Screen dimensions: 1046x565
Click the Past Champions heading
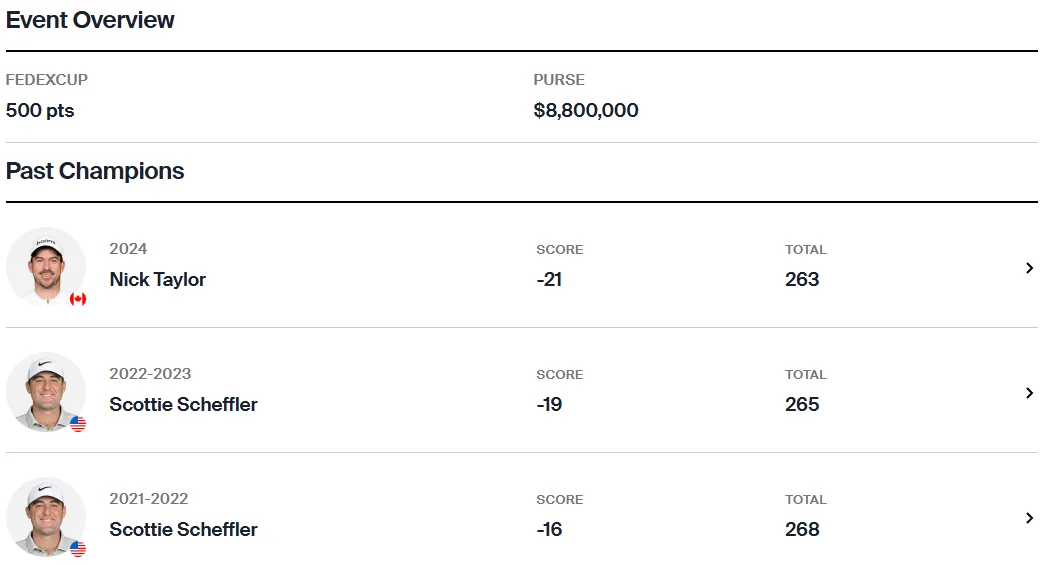point(95,171)
